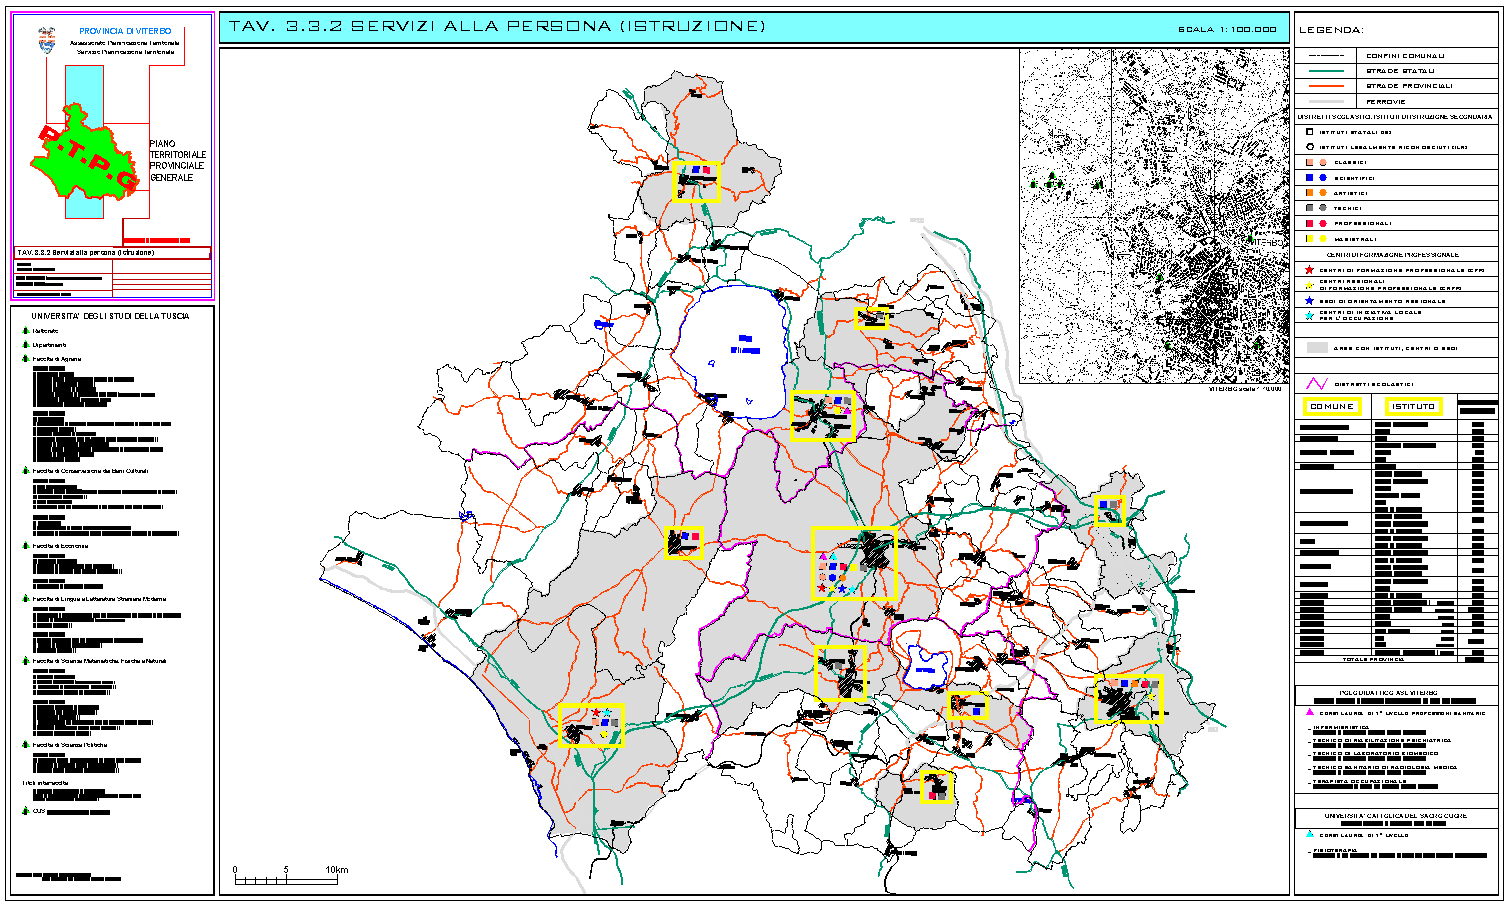Click the red star CFP legend symbol
The image size is (1510, 906).
coord(1309,270)
